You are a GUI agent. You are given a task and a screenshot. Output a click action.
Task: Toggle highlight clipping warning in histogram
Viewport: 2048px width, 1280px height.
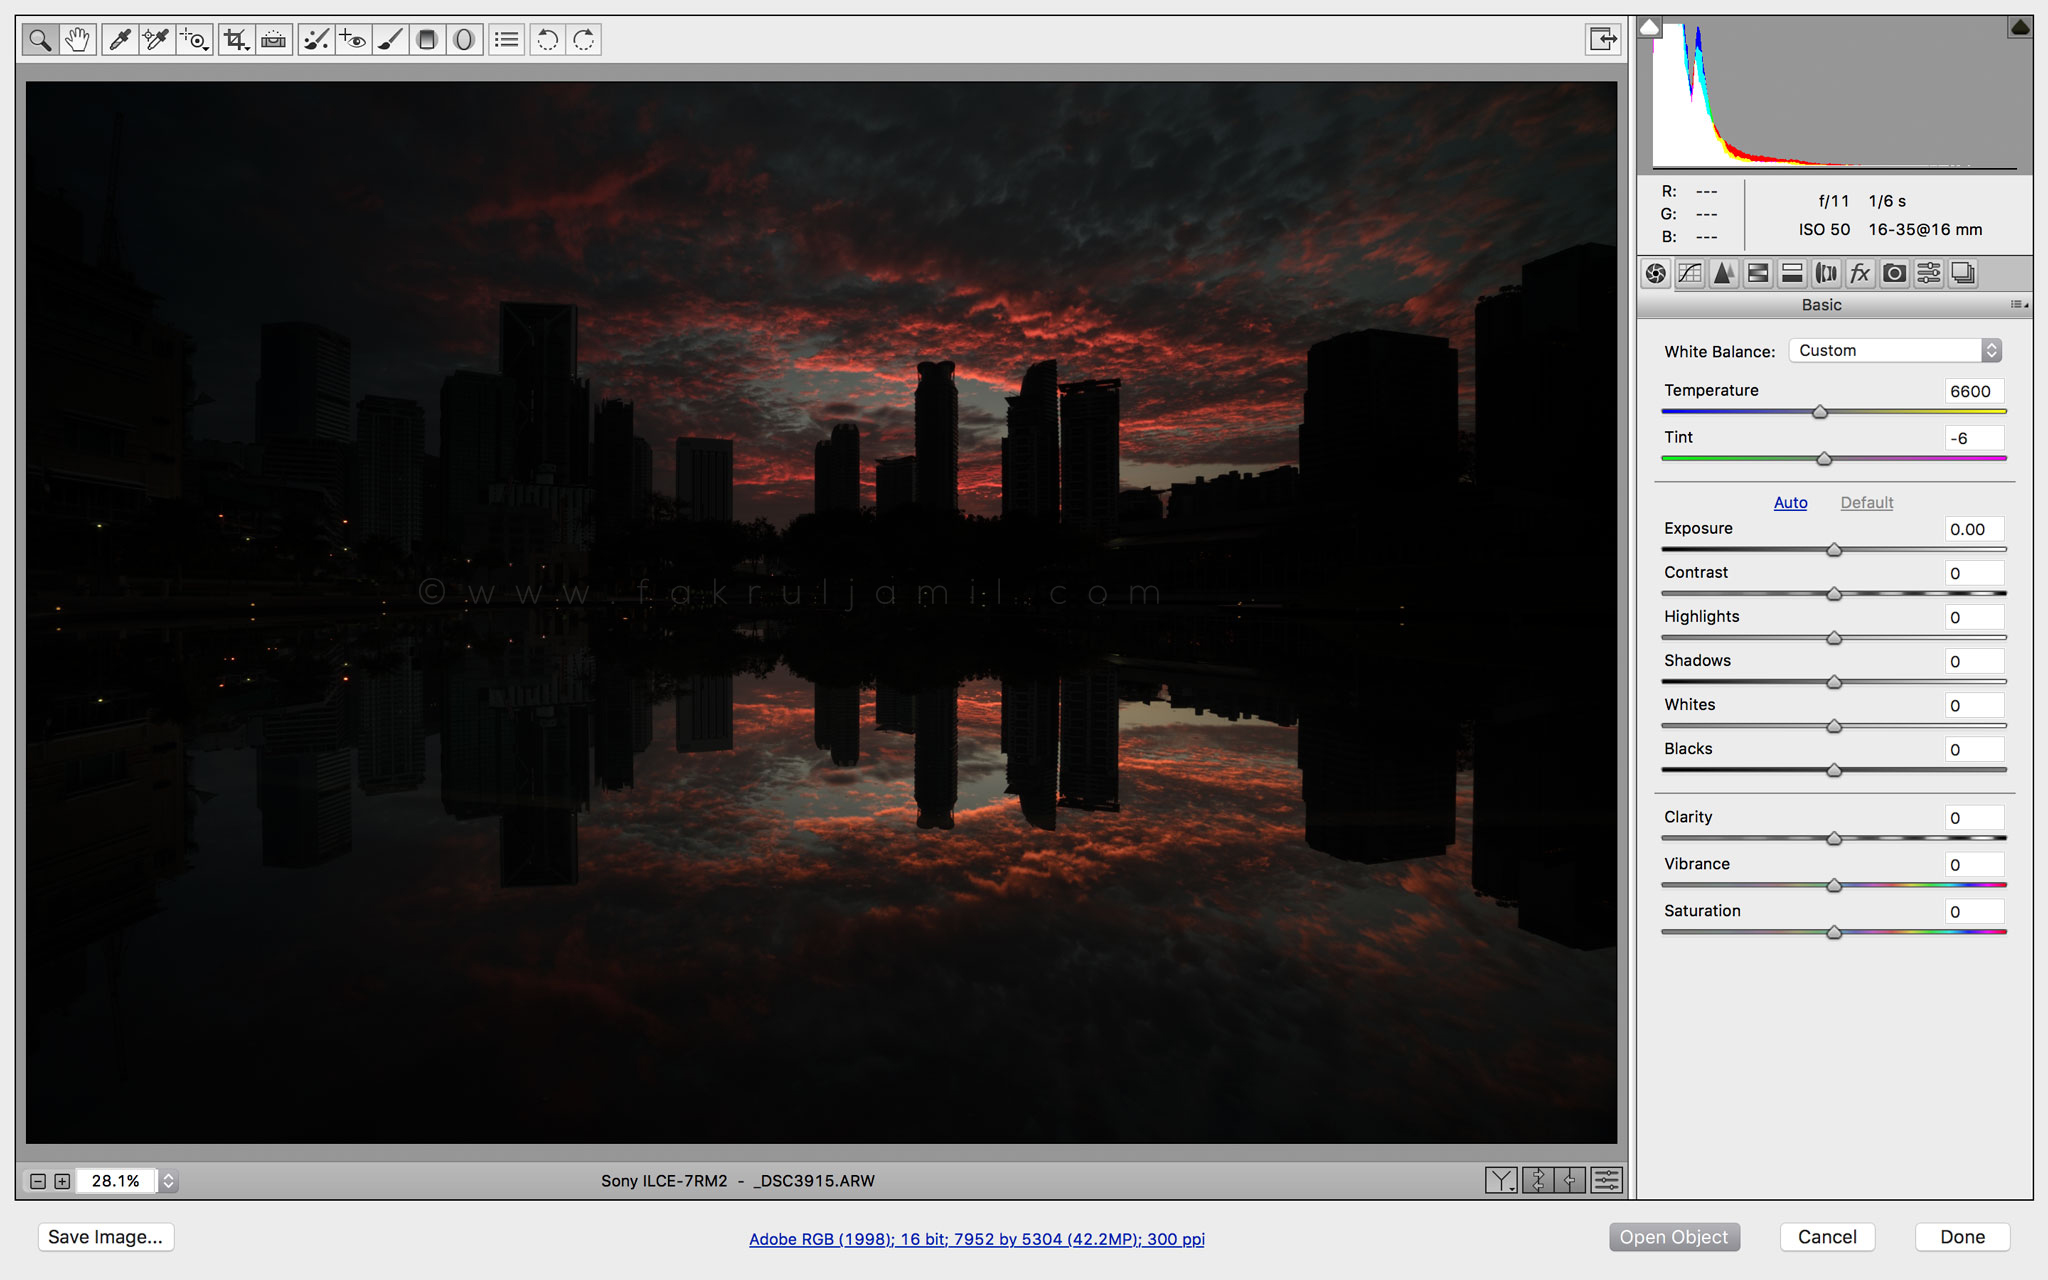[2019, 27]
